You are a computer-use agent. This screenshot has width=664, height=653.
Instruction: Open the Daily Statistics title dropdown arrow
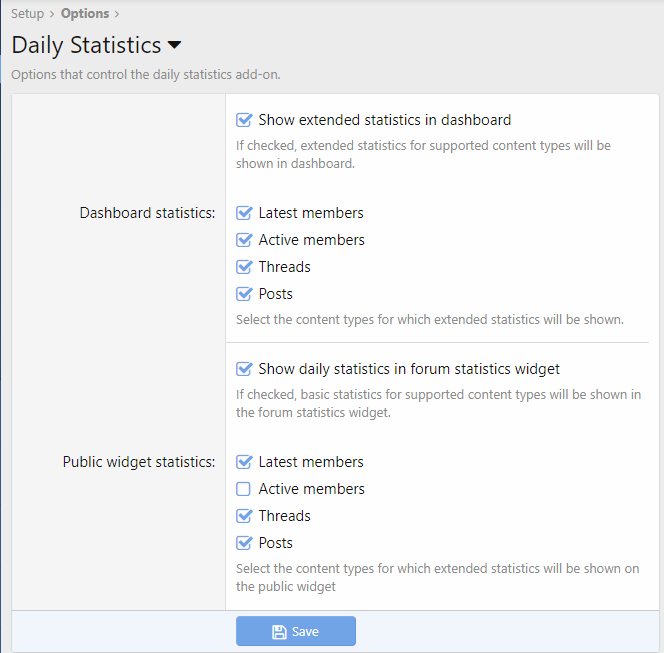175,46
